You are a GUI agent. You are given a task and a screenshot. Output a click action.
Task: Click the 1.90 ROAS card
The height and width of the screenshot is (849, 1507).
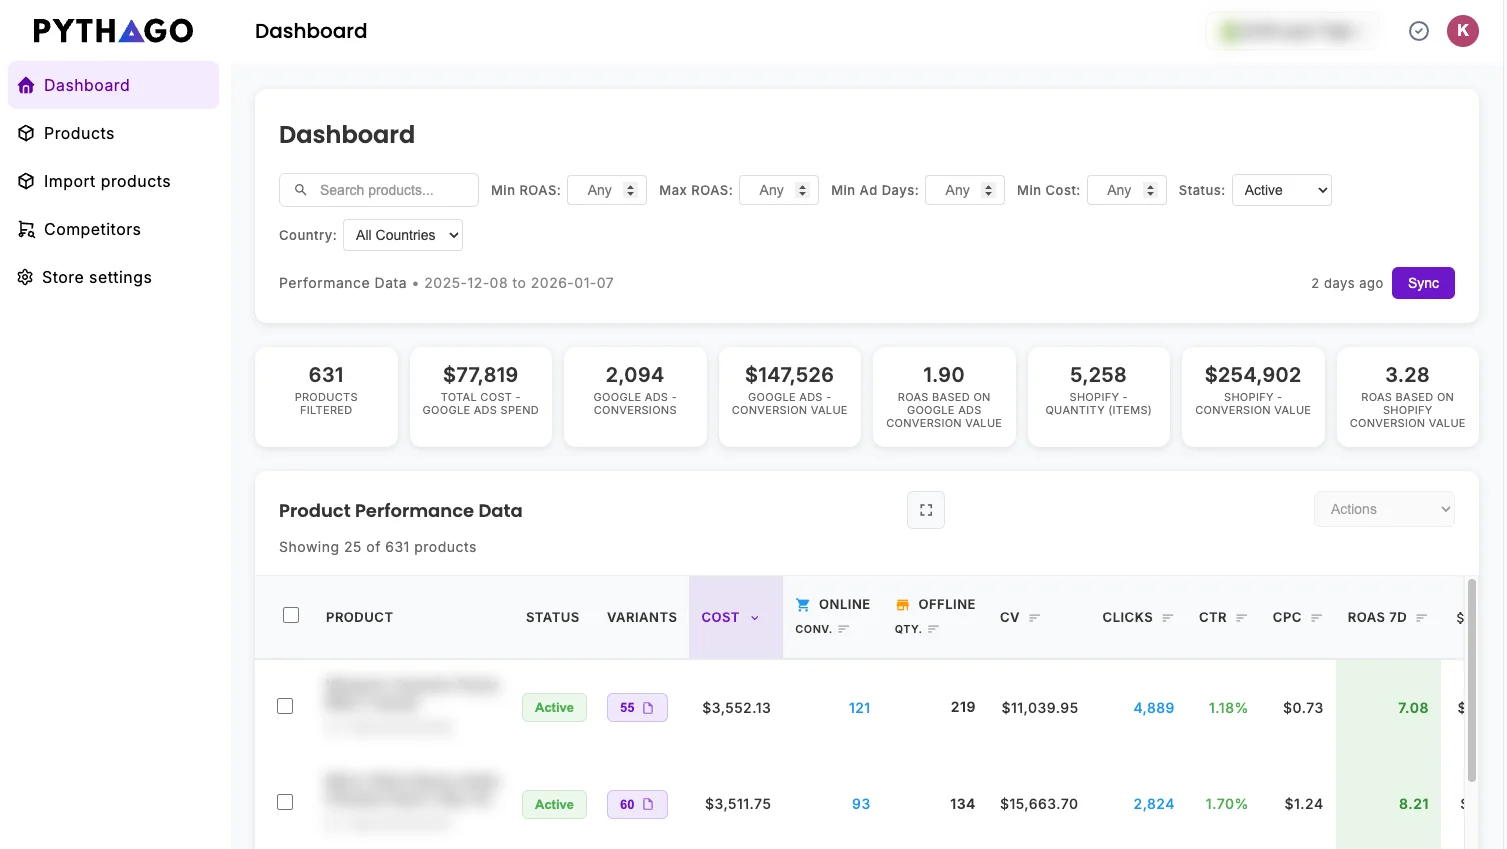click(x=944, y=397)
